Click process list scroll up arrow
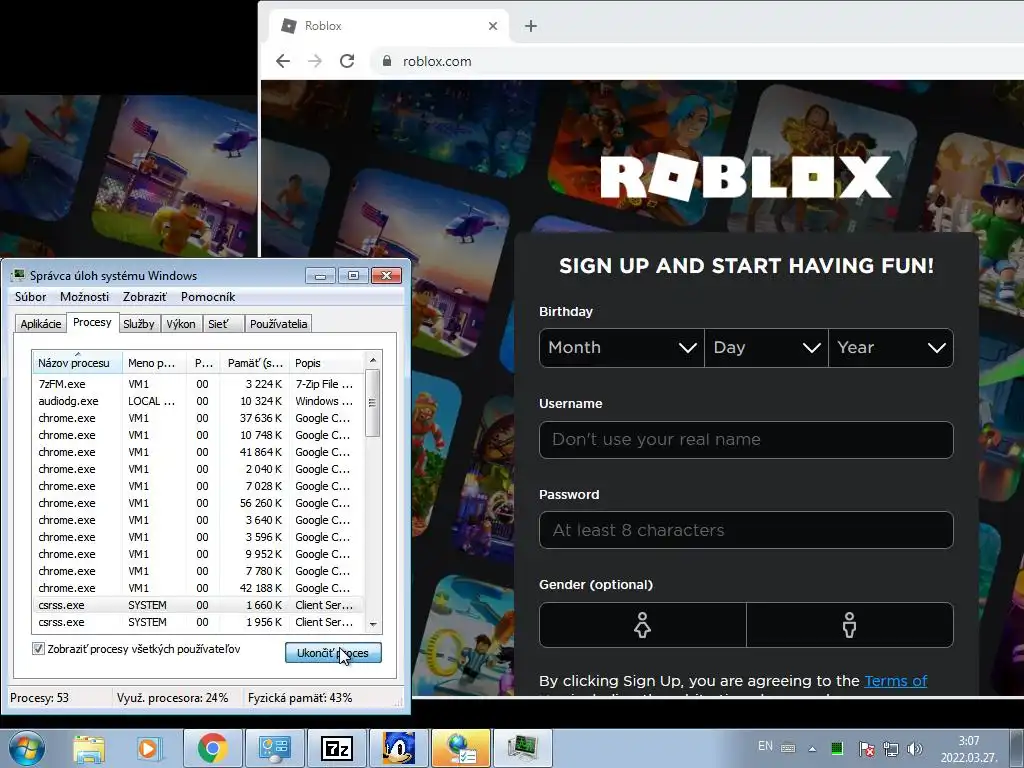This screenshot has height=768, width=1024. coord(373,360)
